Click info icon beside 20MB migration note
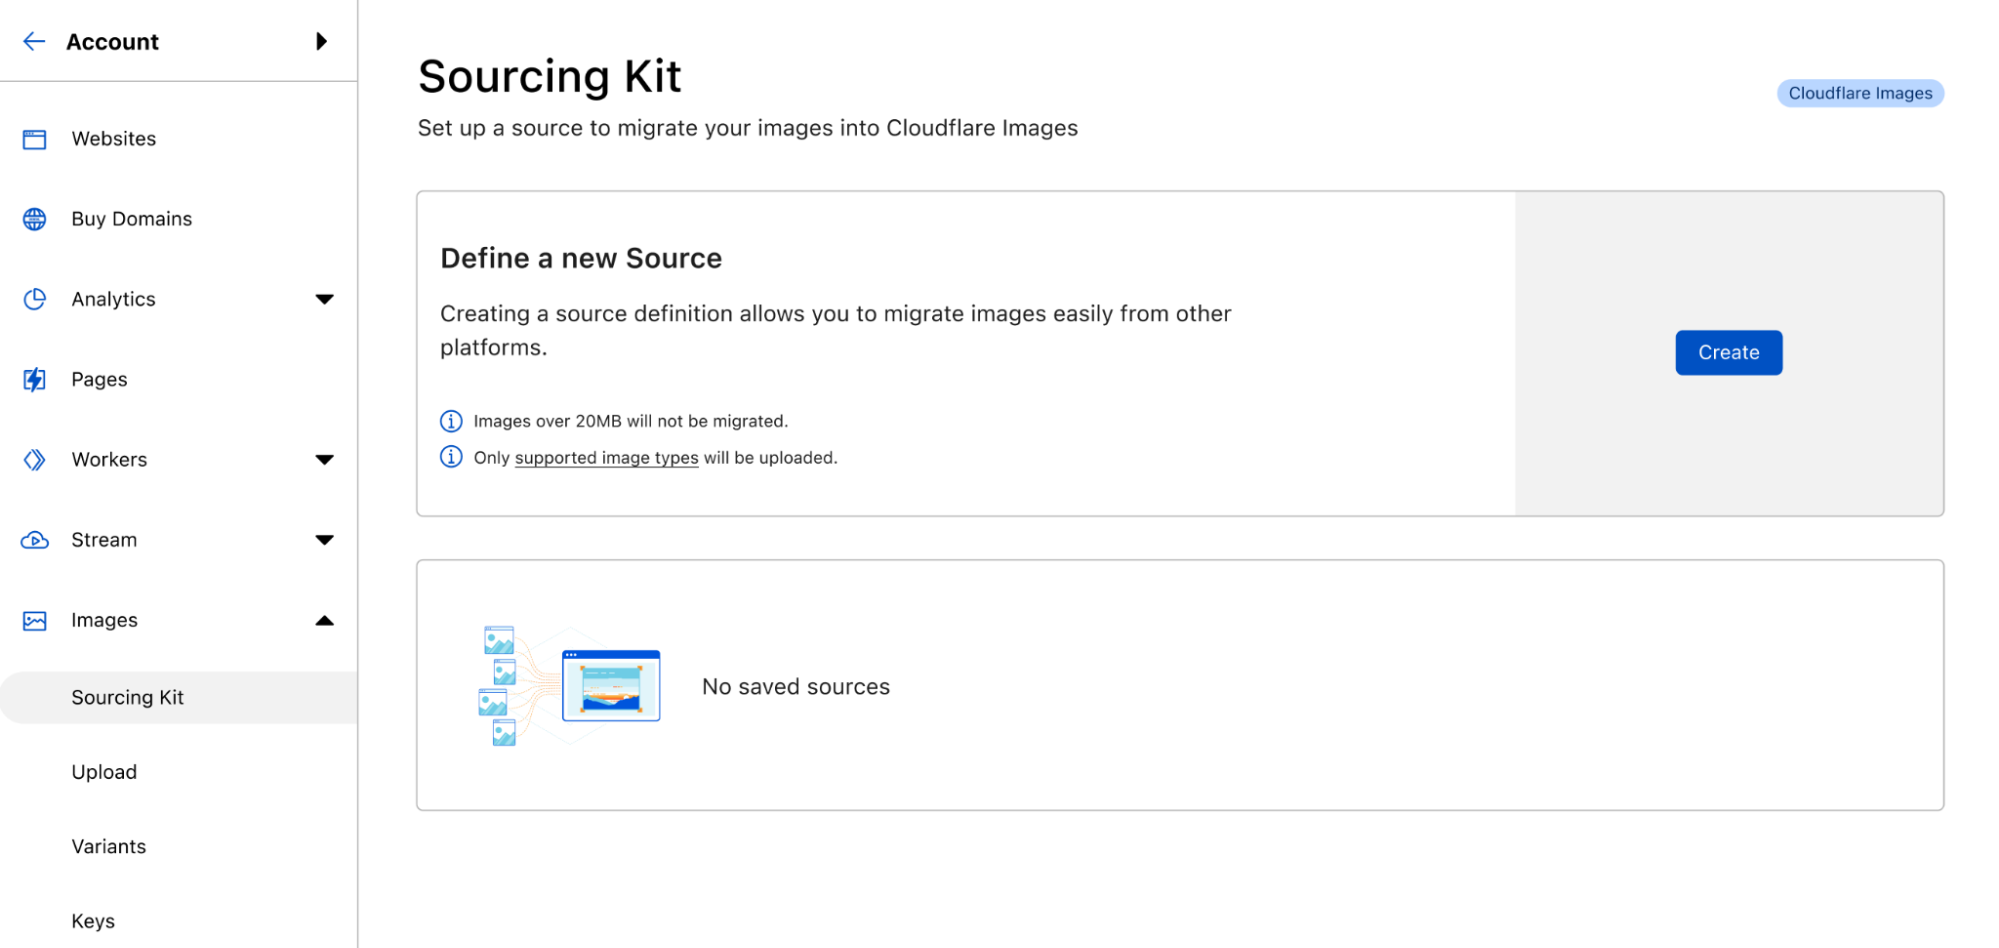The width and height of the screenshot is (1999, 948). point(451,421)
